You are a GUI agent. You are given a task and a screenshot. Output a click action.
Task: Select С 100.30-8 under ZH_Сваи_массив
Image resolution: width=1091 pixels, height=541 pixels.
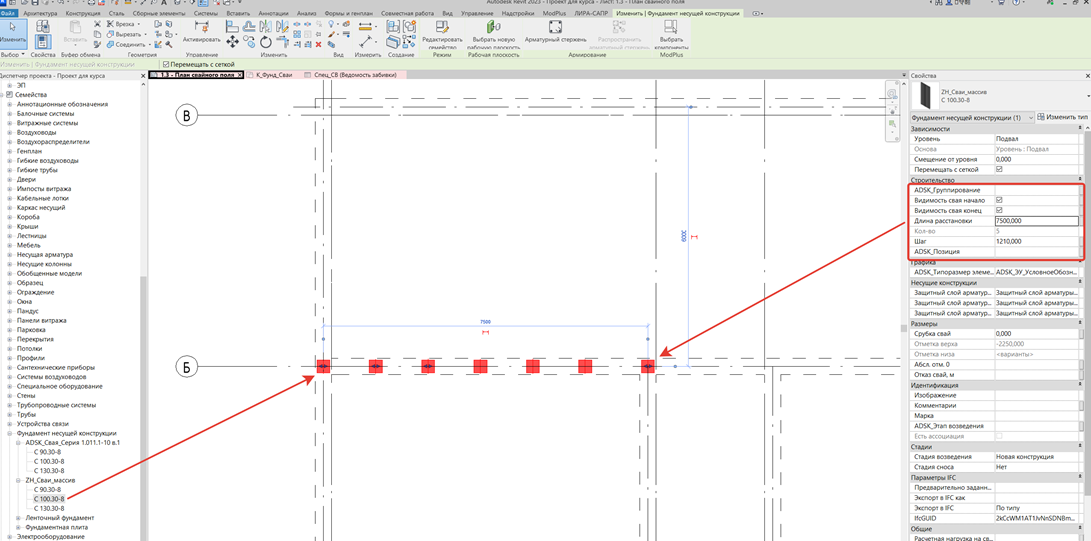click(49, 499)
